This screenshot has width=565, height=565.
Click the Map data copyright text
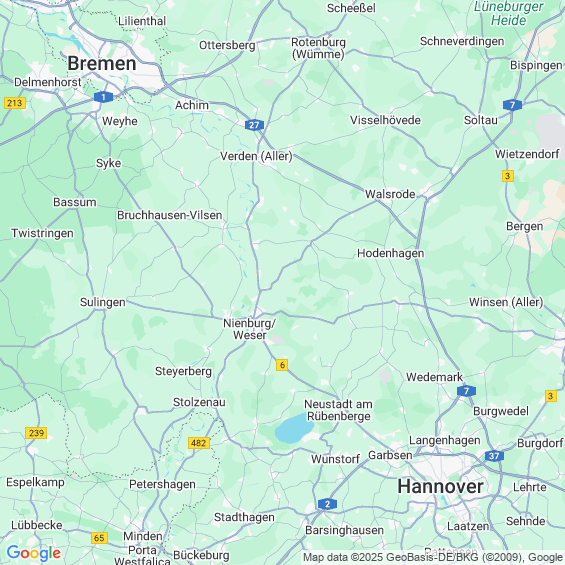click(433, 557)
